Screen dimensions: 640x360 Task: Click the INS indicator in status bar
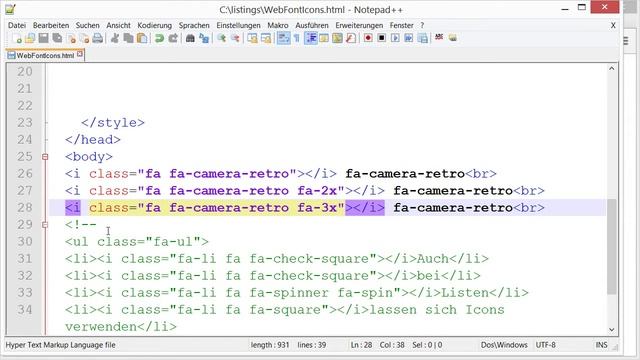(601, 345)
